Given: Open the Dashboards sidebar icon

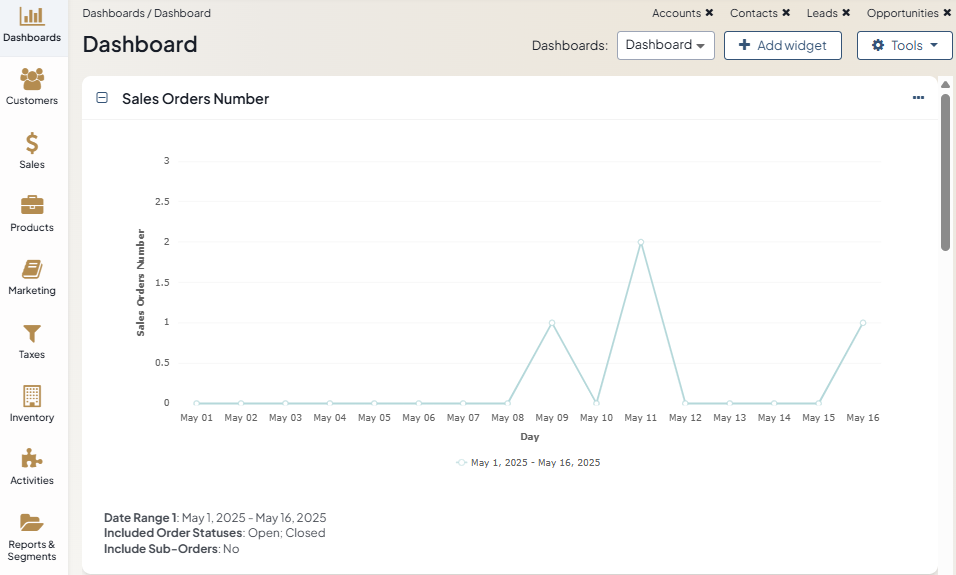Looking at the screenshot, I should click(x=32, y=18).
